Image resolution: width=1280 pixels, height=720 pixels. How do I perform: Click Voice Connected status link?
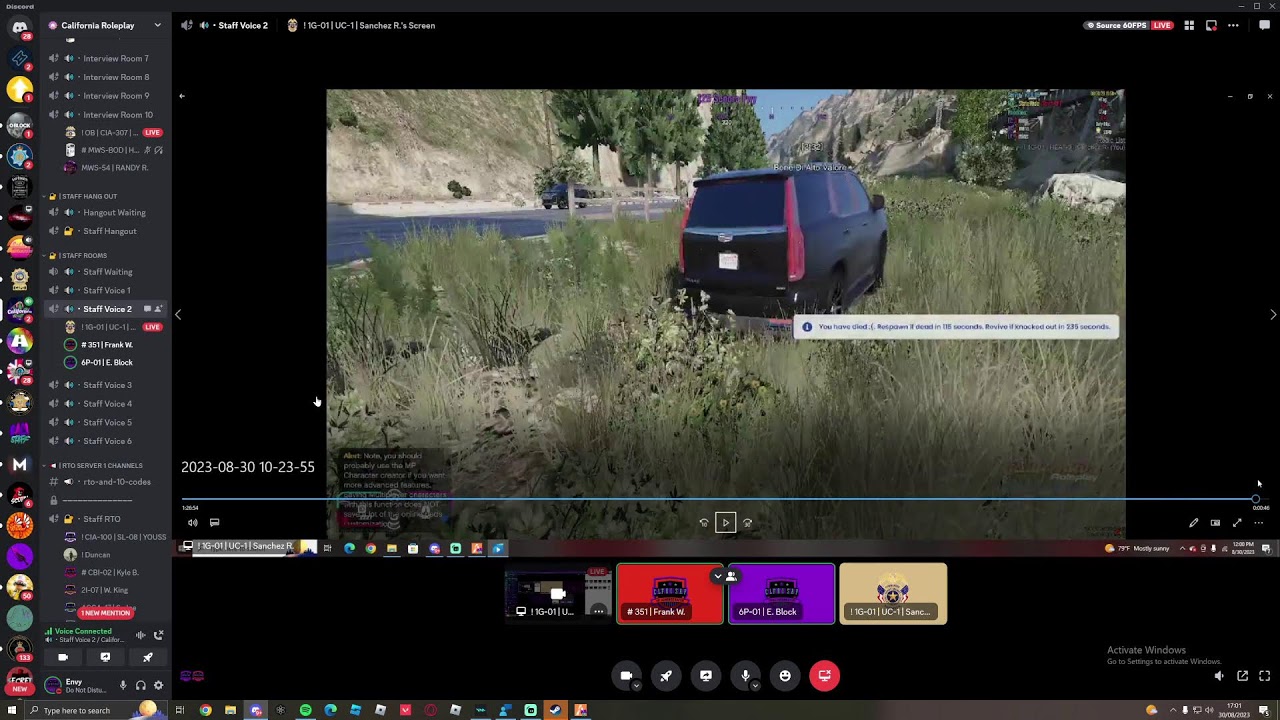(83, 631)
